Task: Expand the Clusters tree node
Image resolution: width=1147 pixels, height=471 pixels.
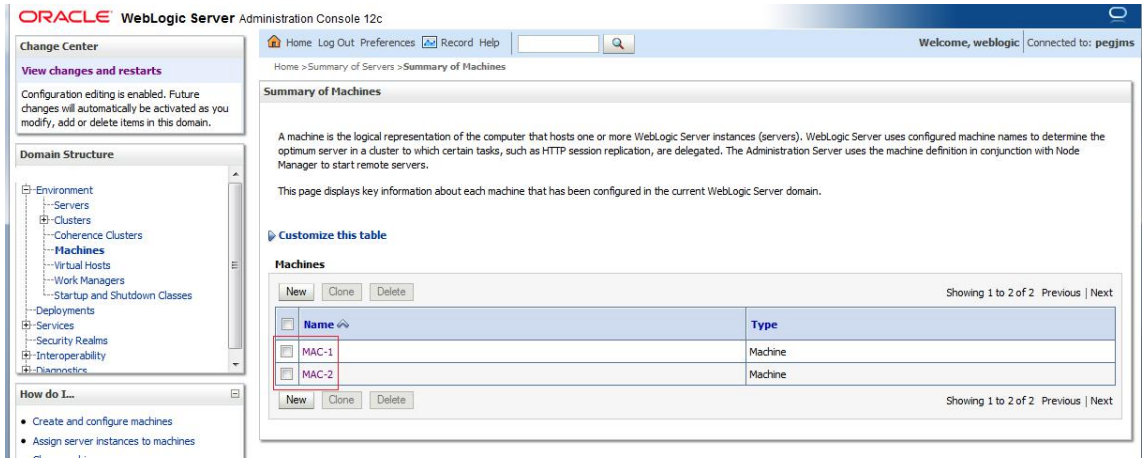Action: 44,219
